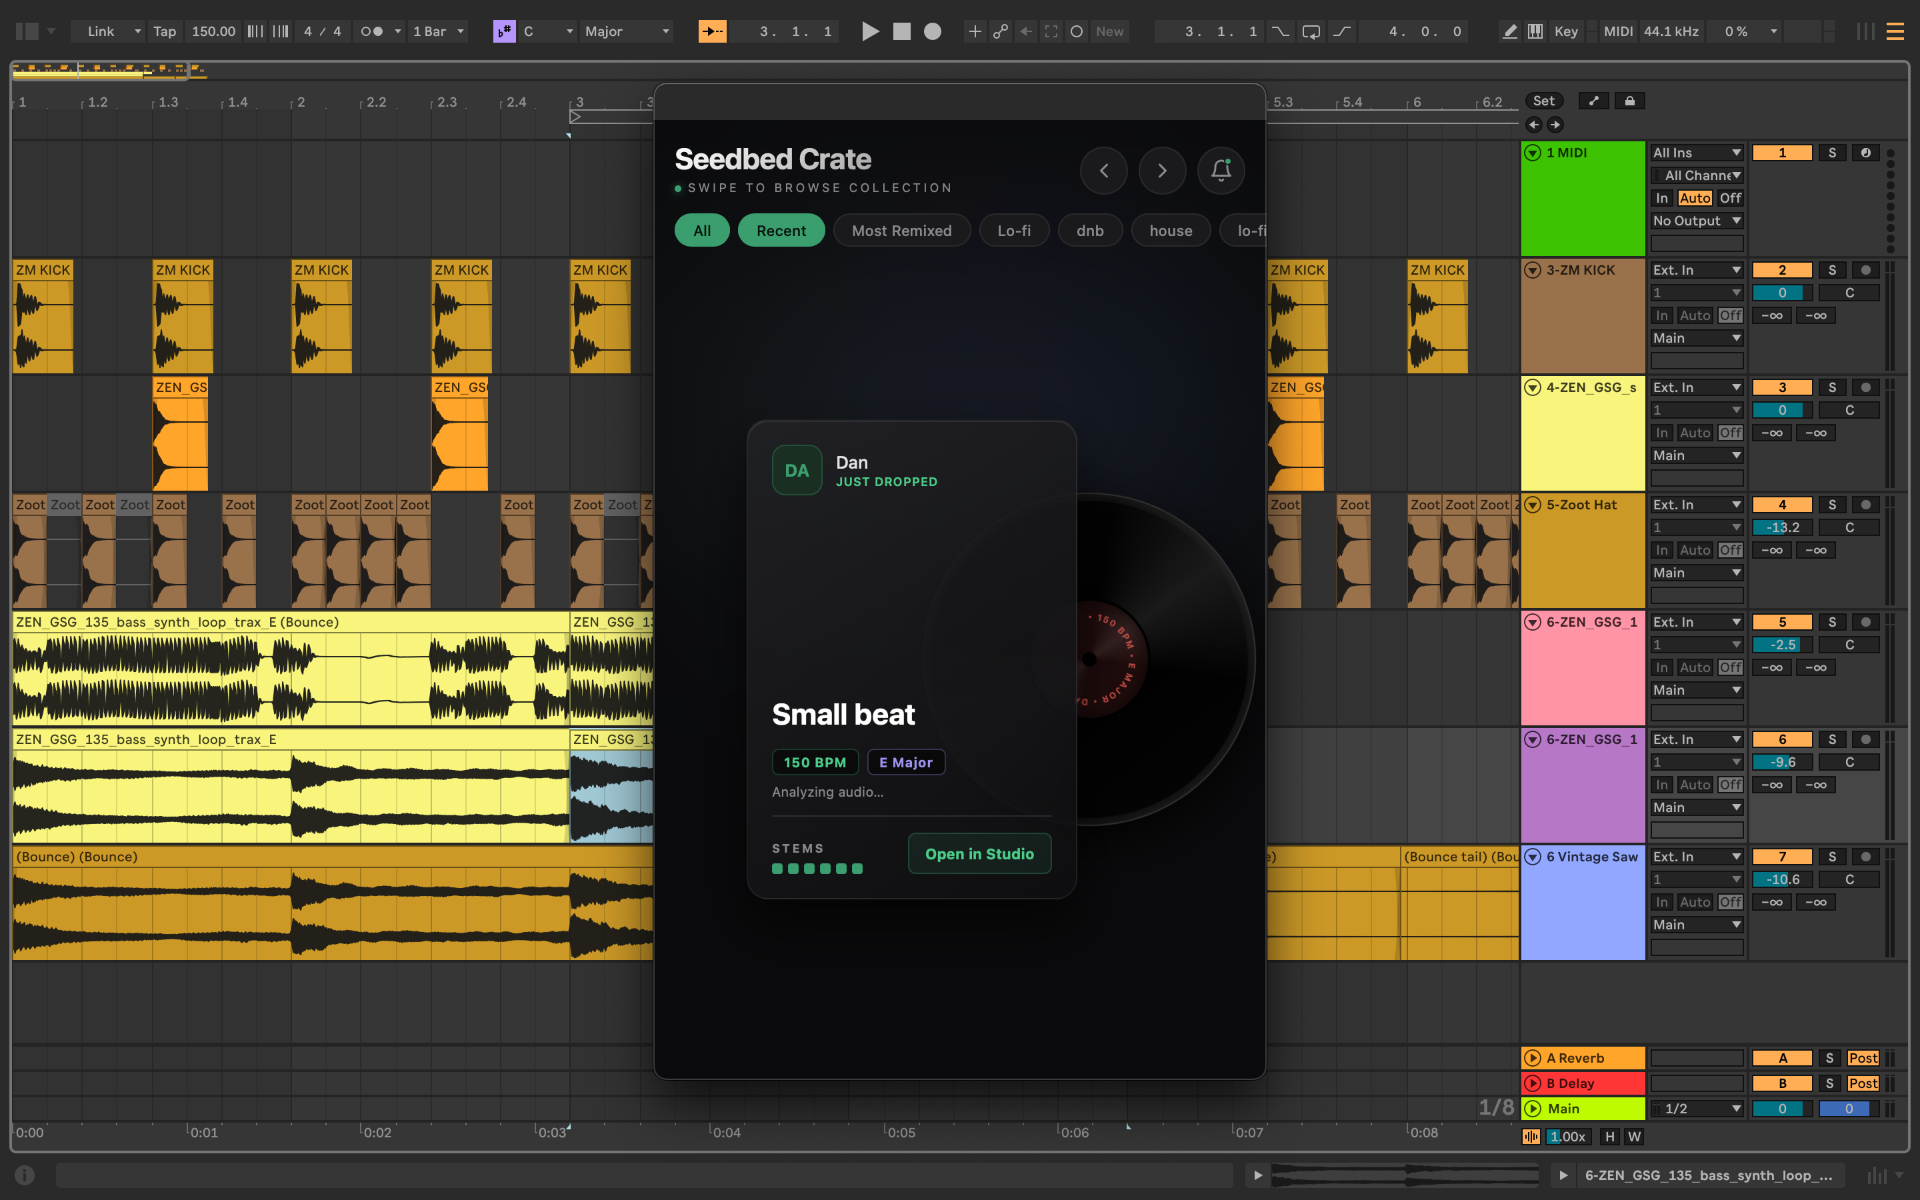Toggle track activator 7 for 6 Vintage Saw

click(1782, 857)
